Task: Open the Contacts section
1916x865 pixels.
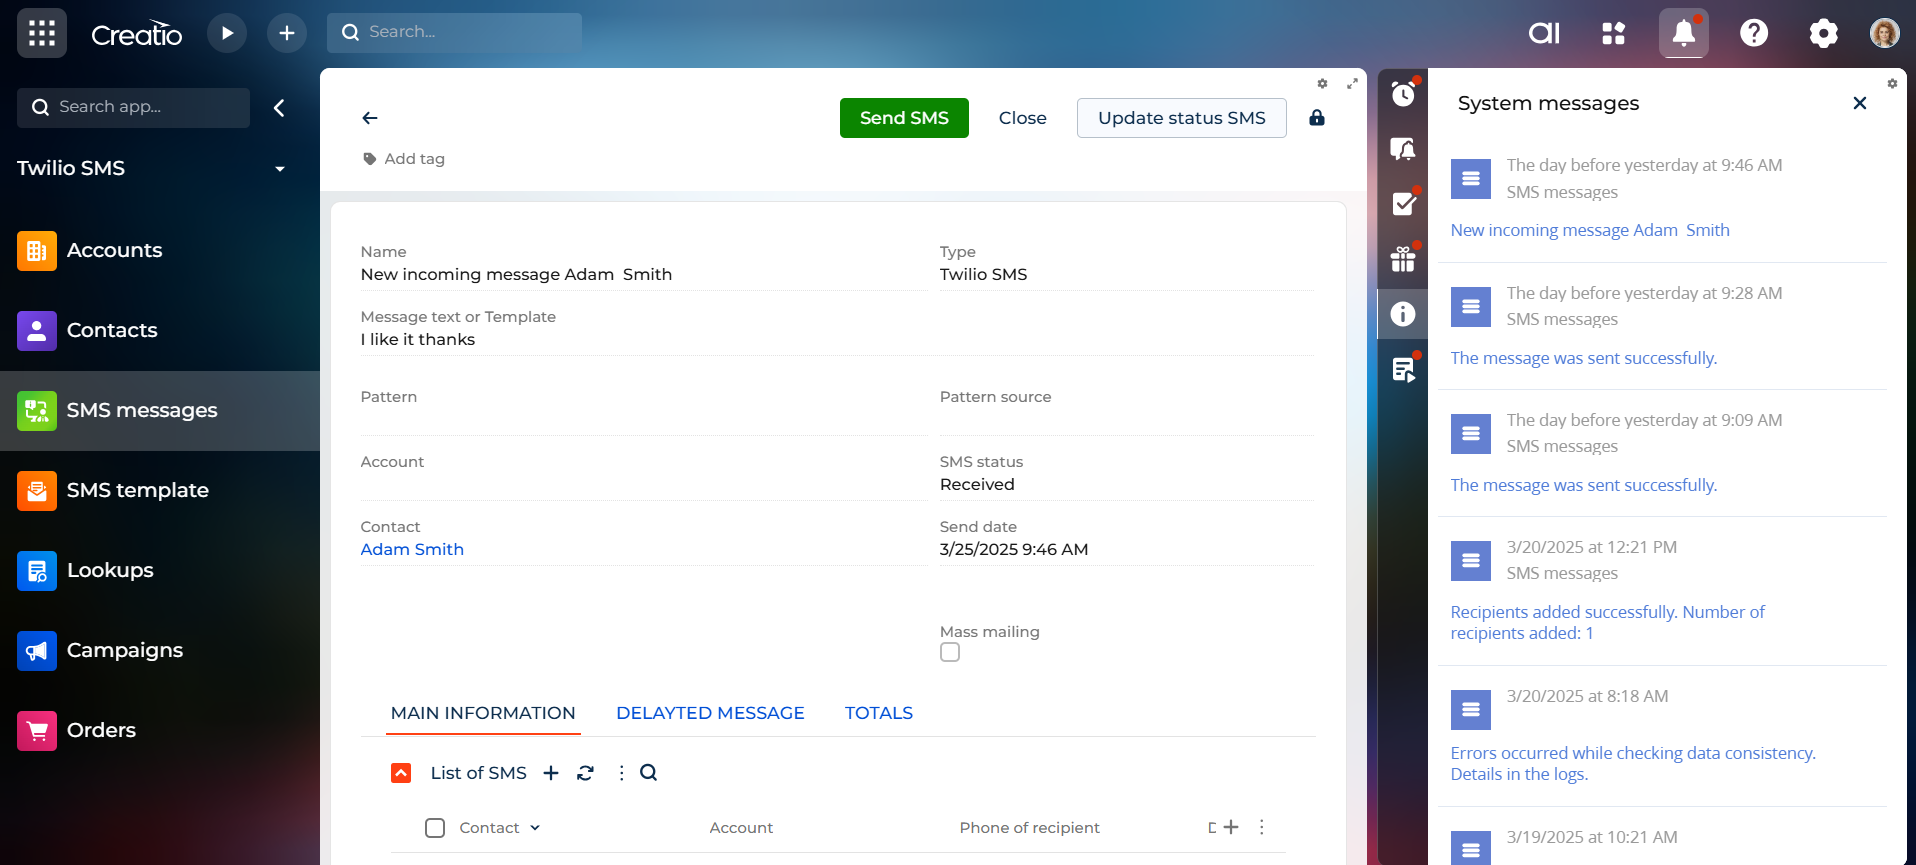Action: (x=160, y=330)
